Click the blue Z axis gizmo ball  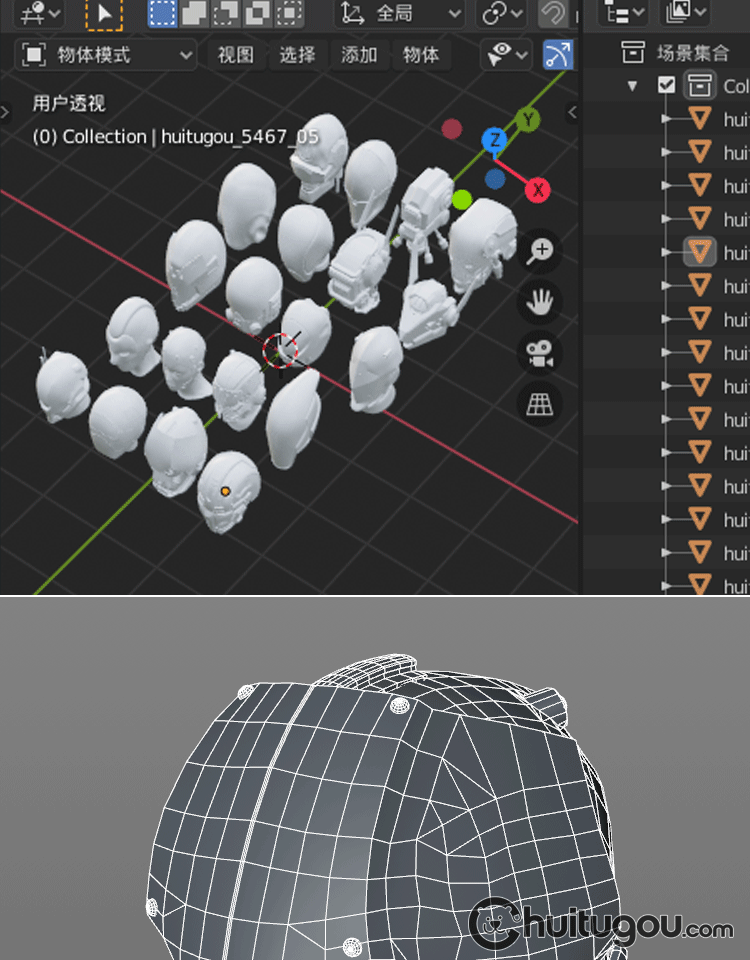point(494,141)
